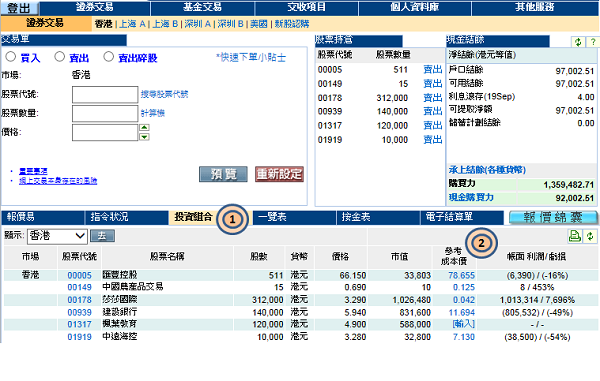
Task: Open the help question mark icon
Action: [592, 42]
